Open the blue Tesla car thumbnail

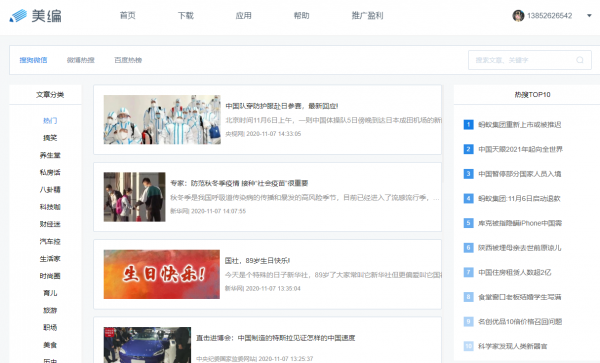147,345
